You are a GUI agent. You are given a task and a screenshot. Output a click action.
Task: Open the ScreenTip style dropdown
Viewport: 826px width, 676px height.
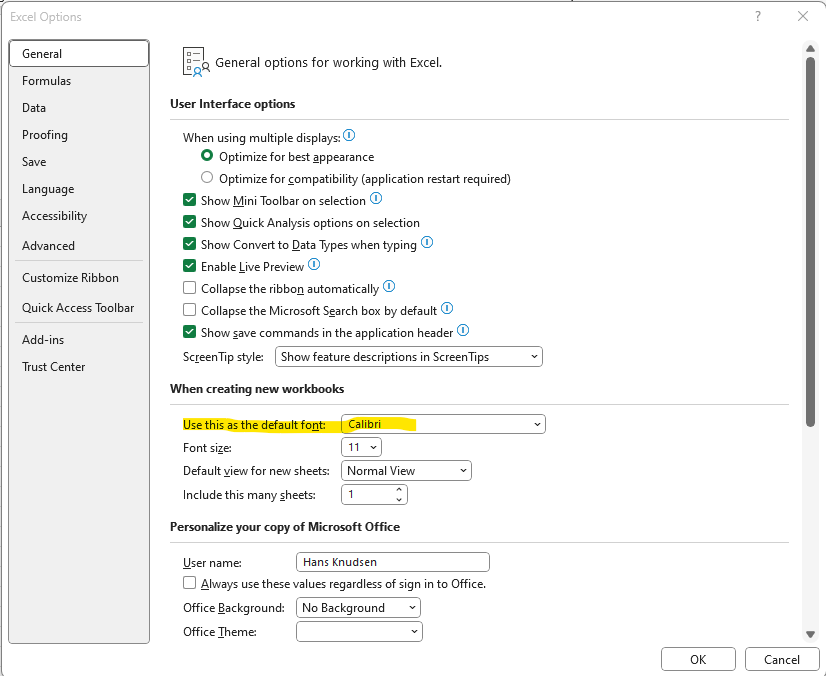pos(409,357)
